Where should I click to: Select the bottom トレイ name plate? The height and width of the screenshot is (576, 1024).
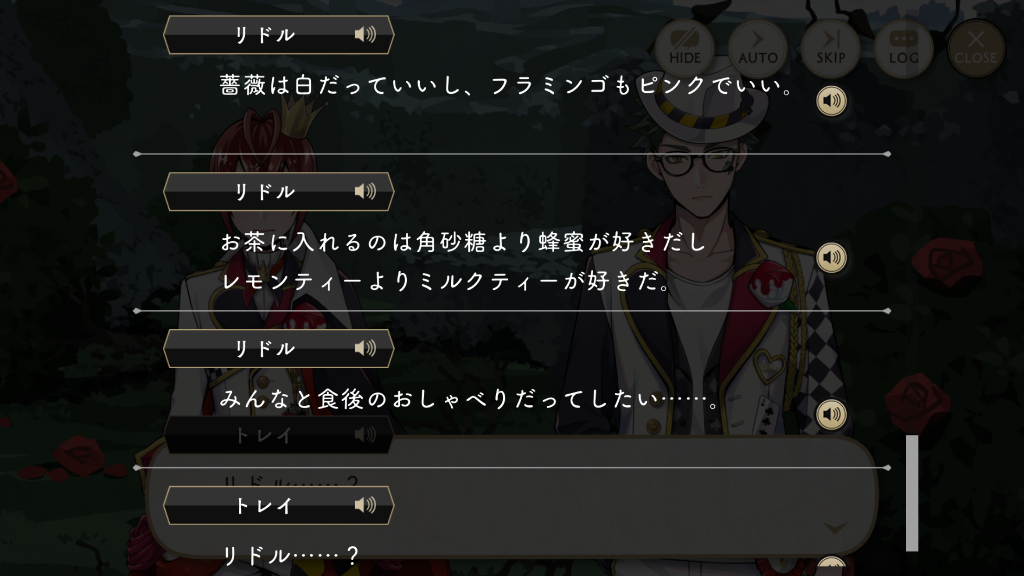tap(278, 505)
